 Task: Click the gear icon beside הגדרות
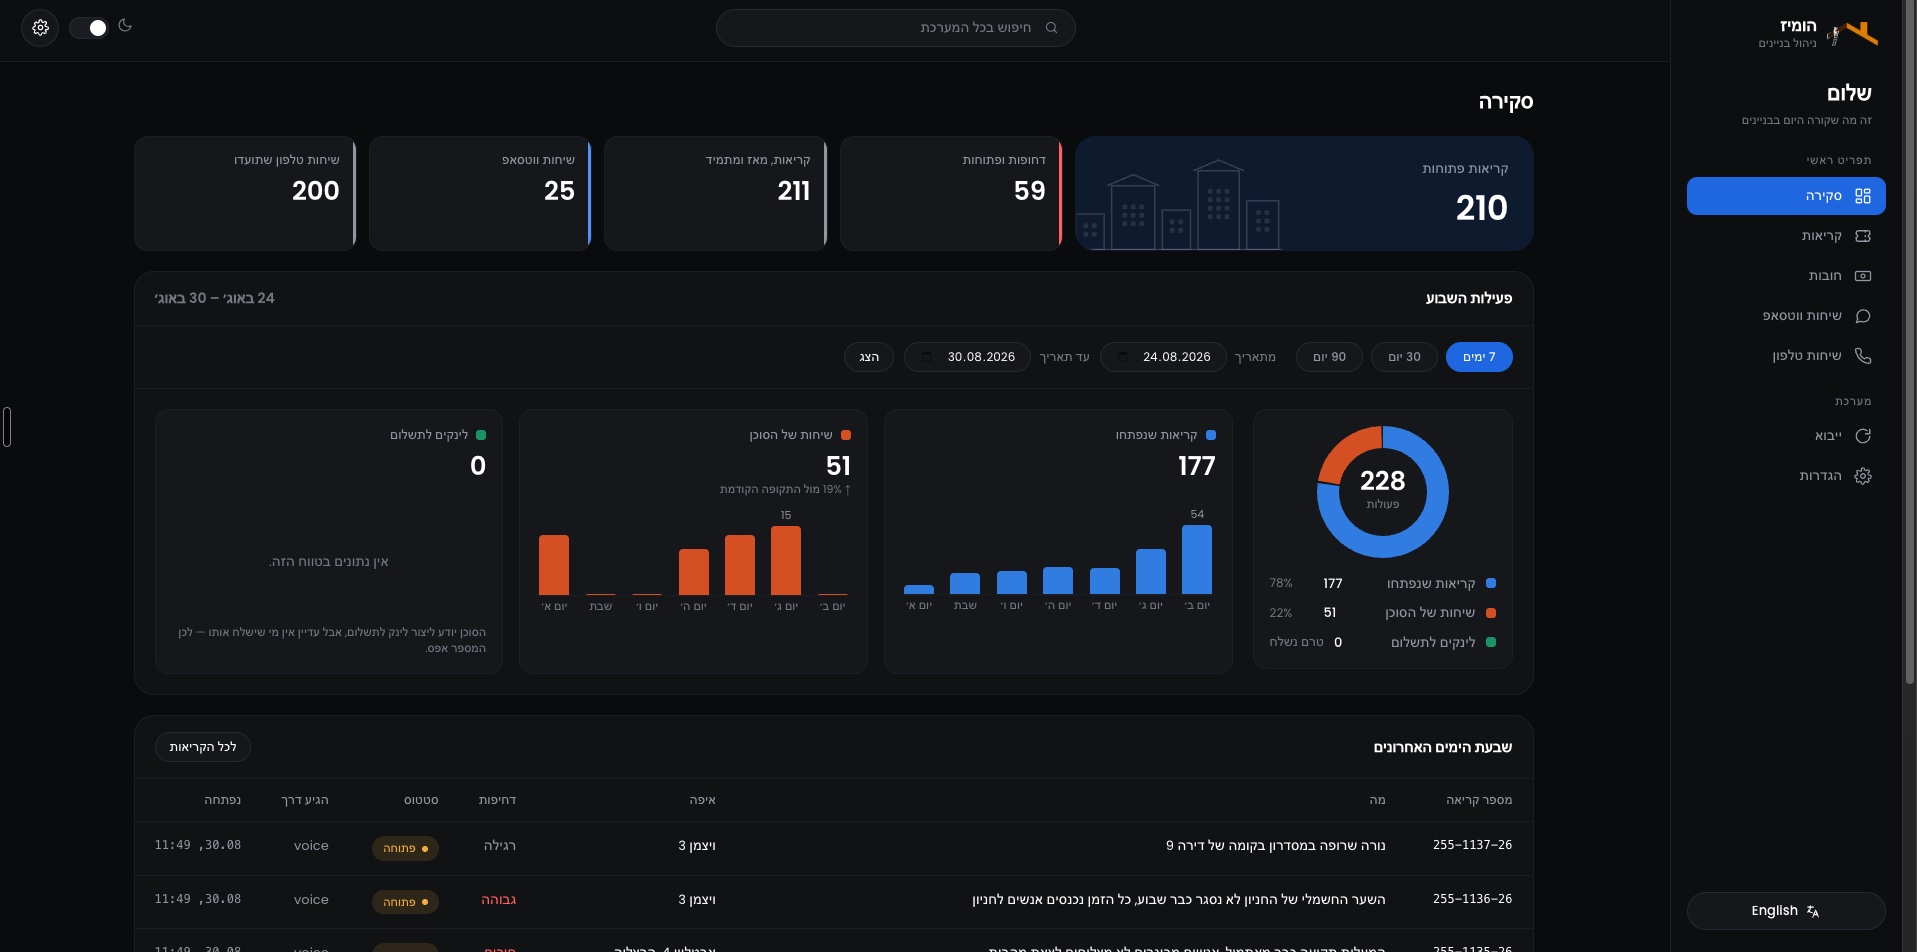[1862, 476]
